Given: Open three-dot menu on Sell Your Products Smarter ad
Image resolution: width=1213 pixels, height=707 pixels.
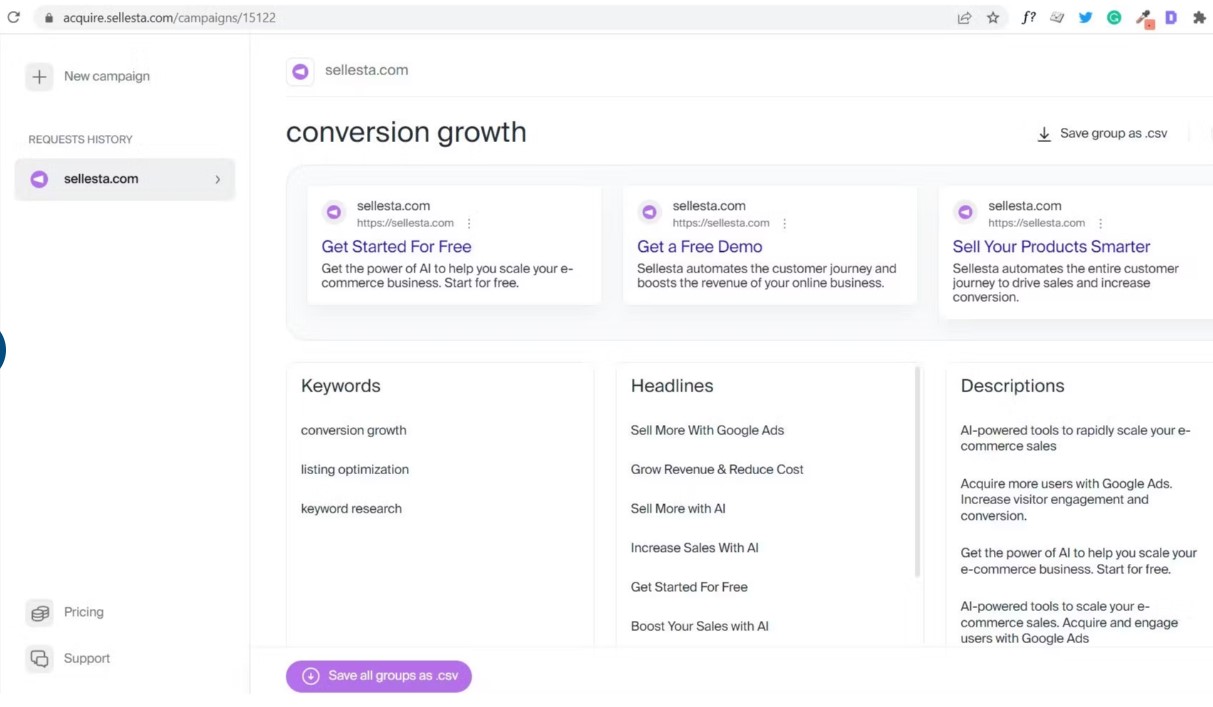Looking at the screenshot, I should (1101, 223).
